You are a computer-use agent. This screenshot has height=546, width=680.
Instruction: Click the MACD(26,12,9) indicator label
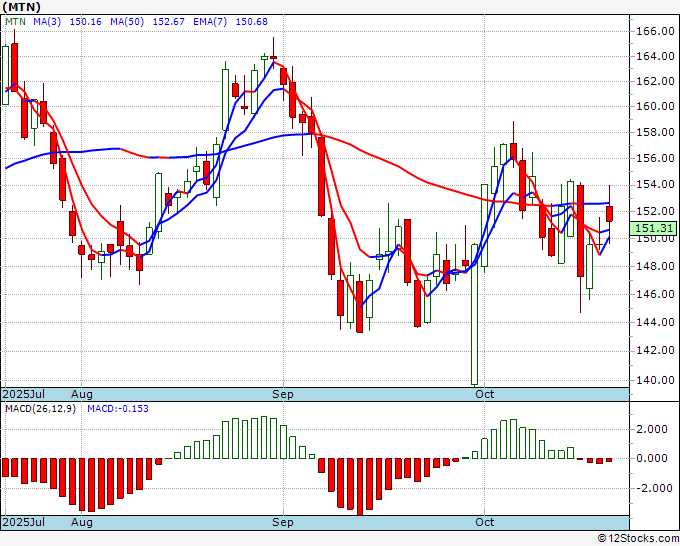click(x=40, y=409)
